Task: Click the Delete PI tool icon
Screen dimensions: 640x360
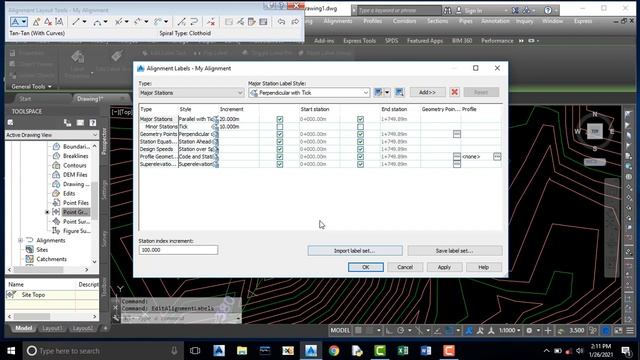Action: click(48, 22)
